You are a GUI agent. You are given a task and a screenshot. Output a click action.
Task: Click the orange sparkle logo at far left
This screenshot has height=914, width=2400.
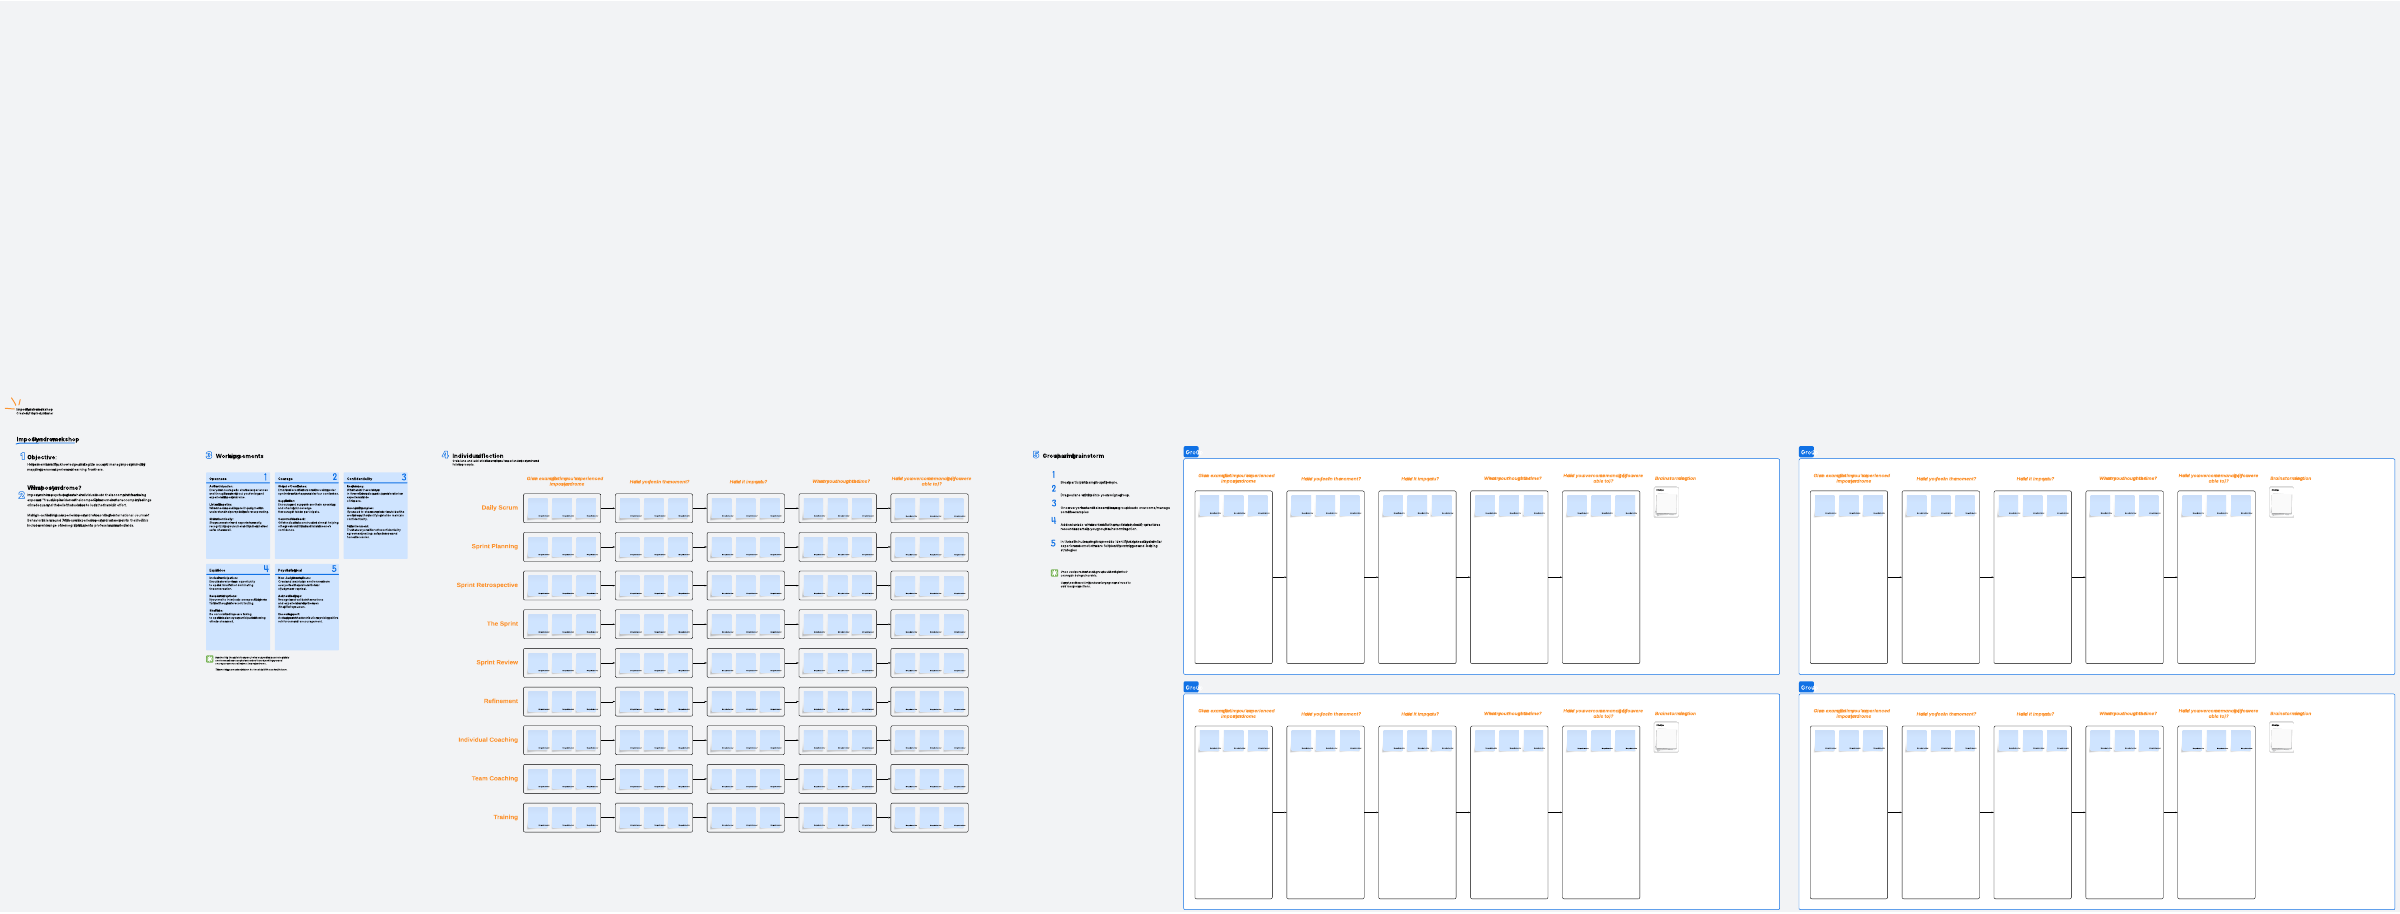(x=13, y=405)
